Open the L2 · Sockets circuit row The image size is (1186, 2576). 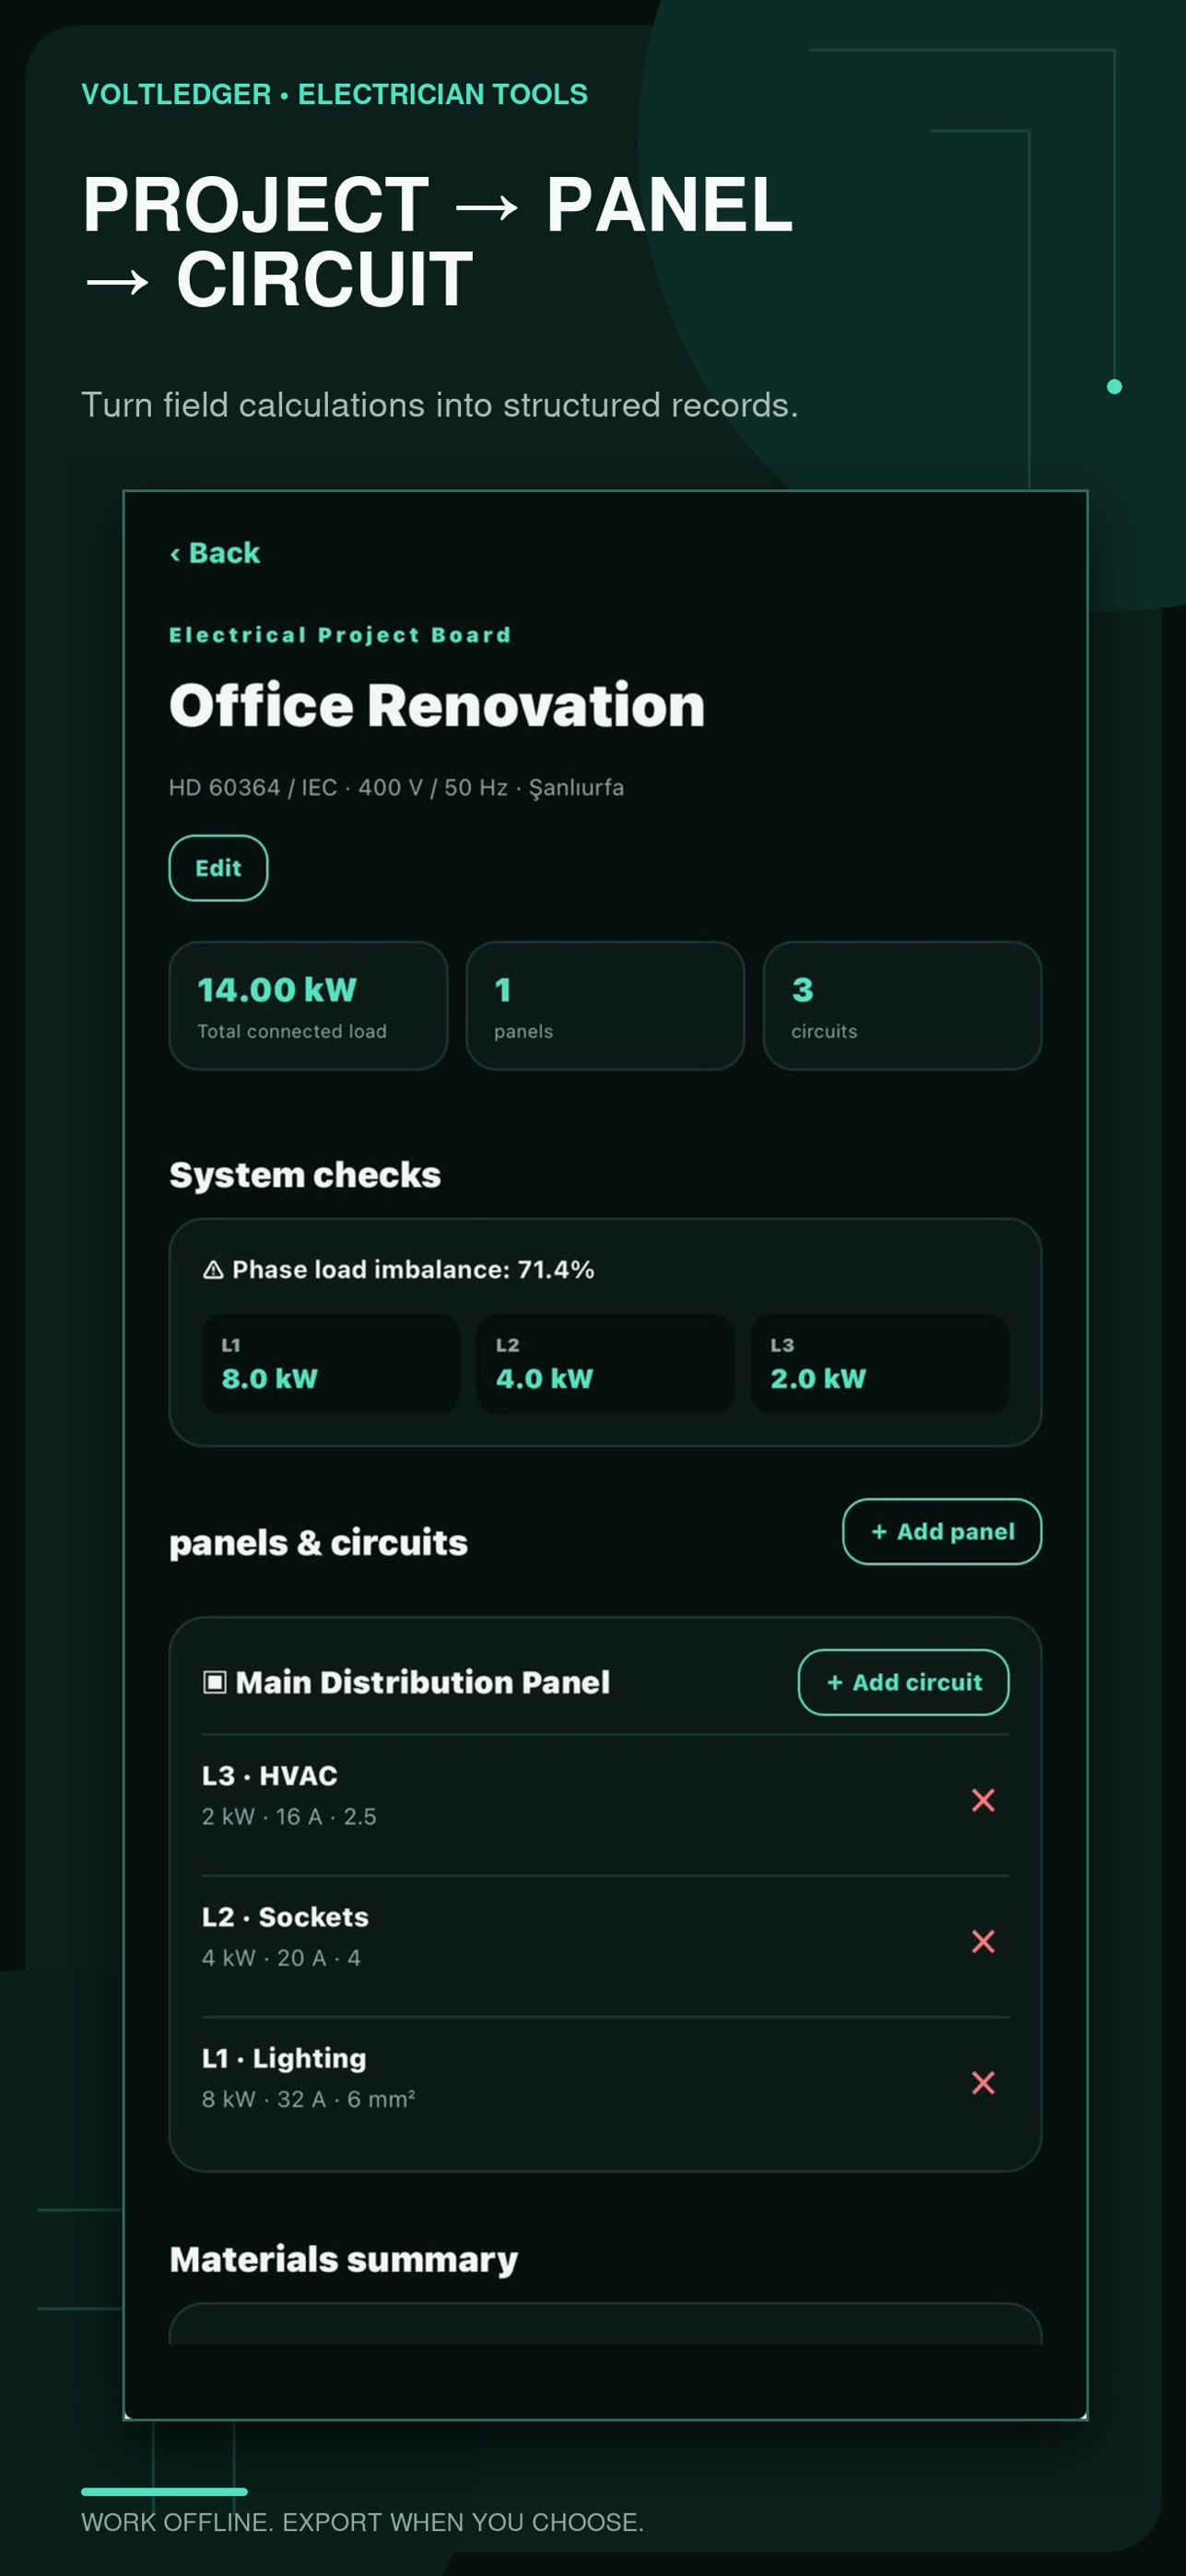(x=605, y=1946)
